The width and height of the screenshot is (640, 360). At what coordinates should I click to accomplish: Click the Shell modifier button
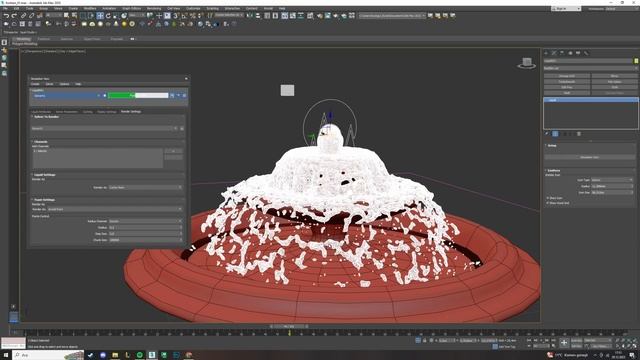pos(567,93)
